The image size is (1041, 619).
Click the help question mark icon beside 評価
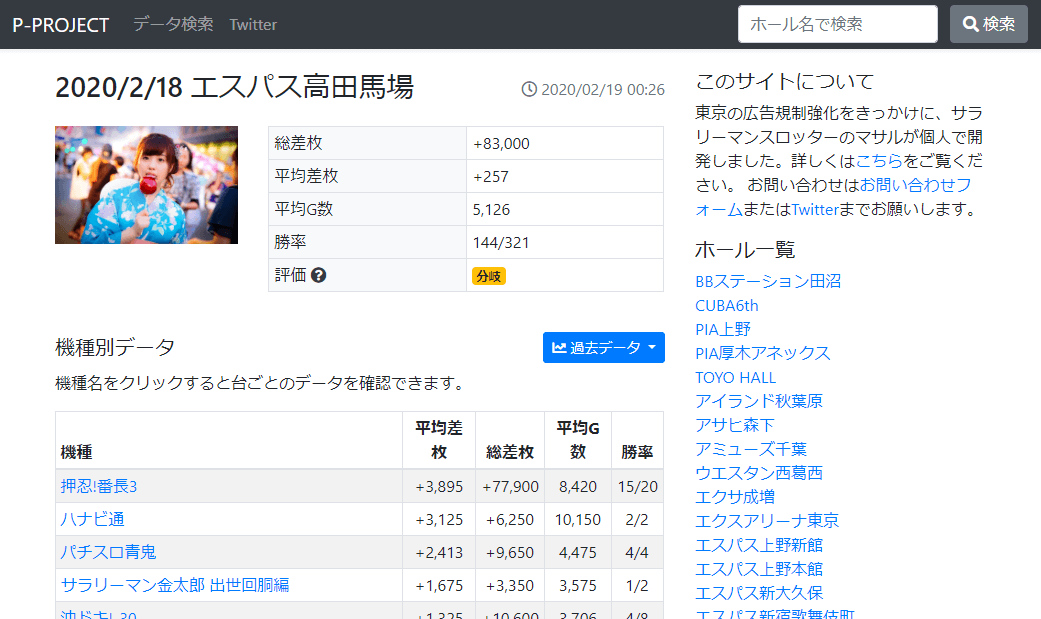(x=318, y=275)
